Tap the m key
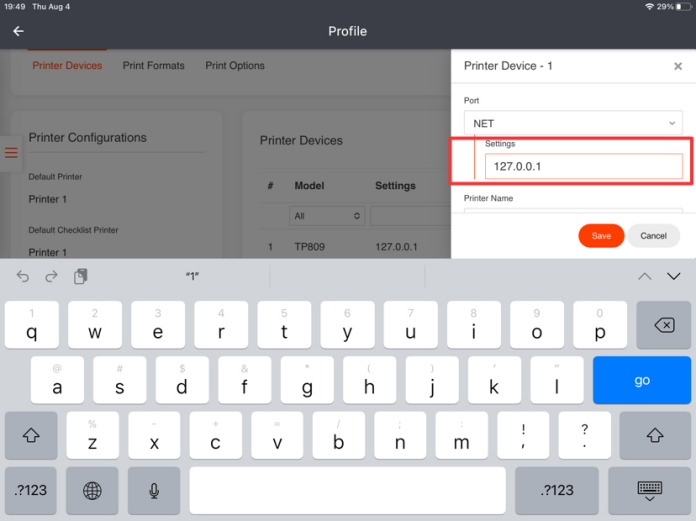This screenshot has height=521, width=696. pyautogui.click(x=461, y=435)
